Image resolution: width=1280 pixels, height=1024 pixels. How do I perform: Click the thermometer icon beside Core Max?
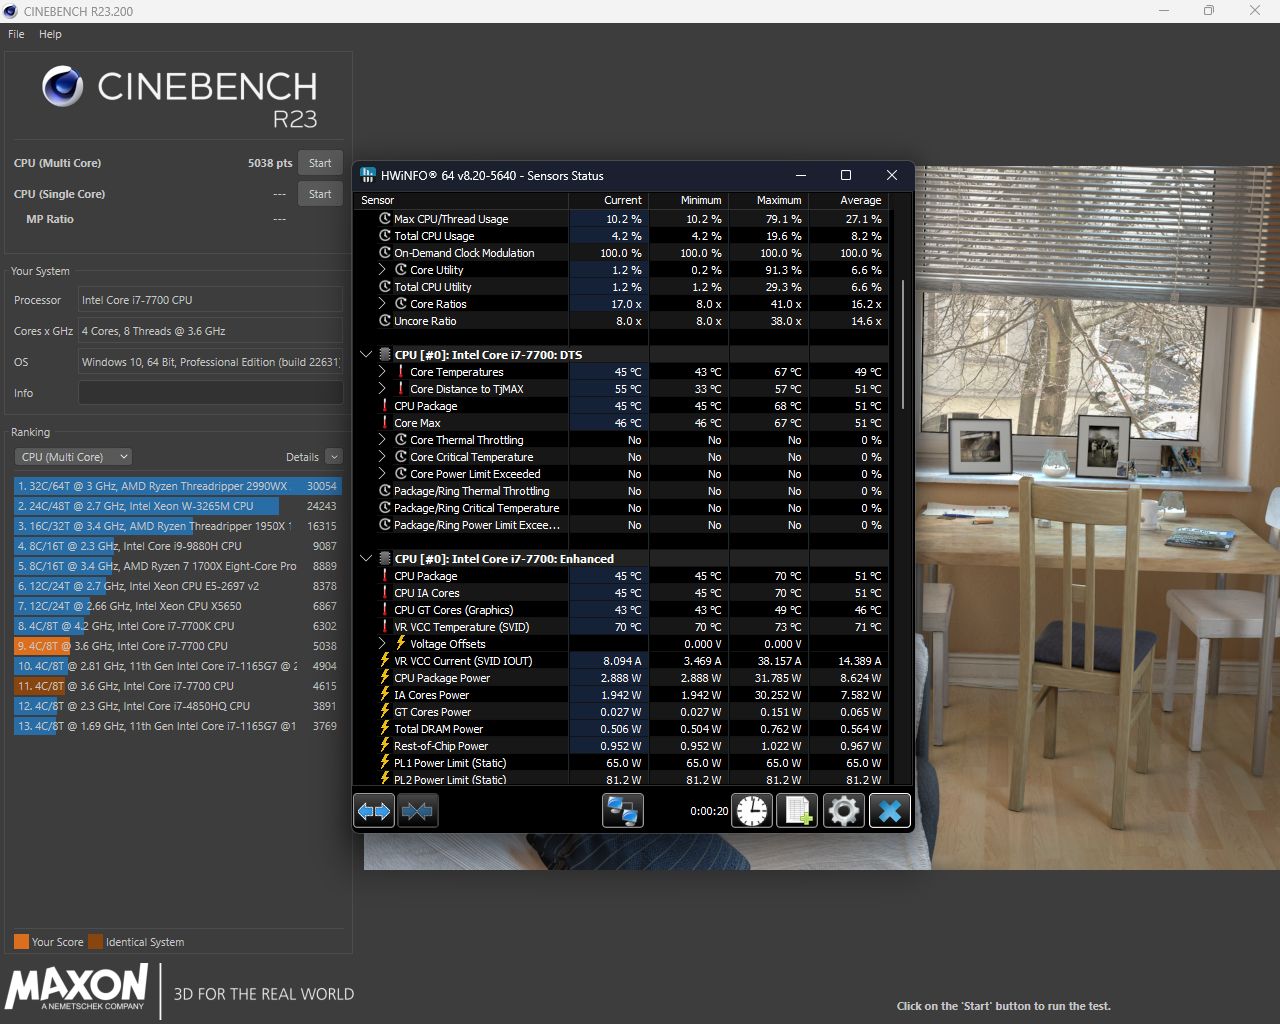[x=385, y=423]
